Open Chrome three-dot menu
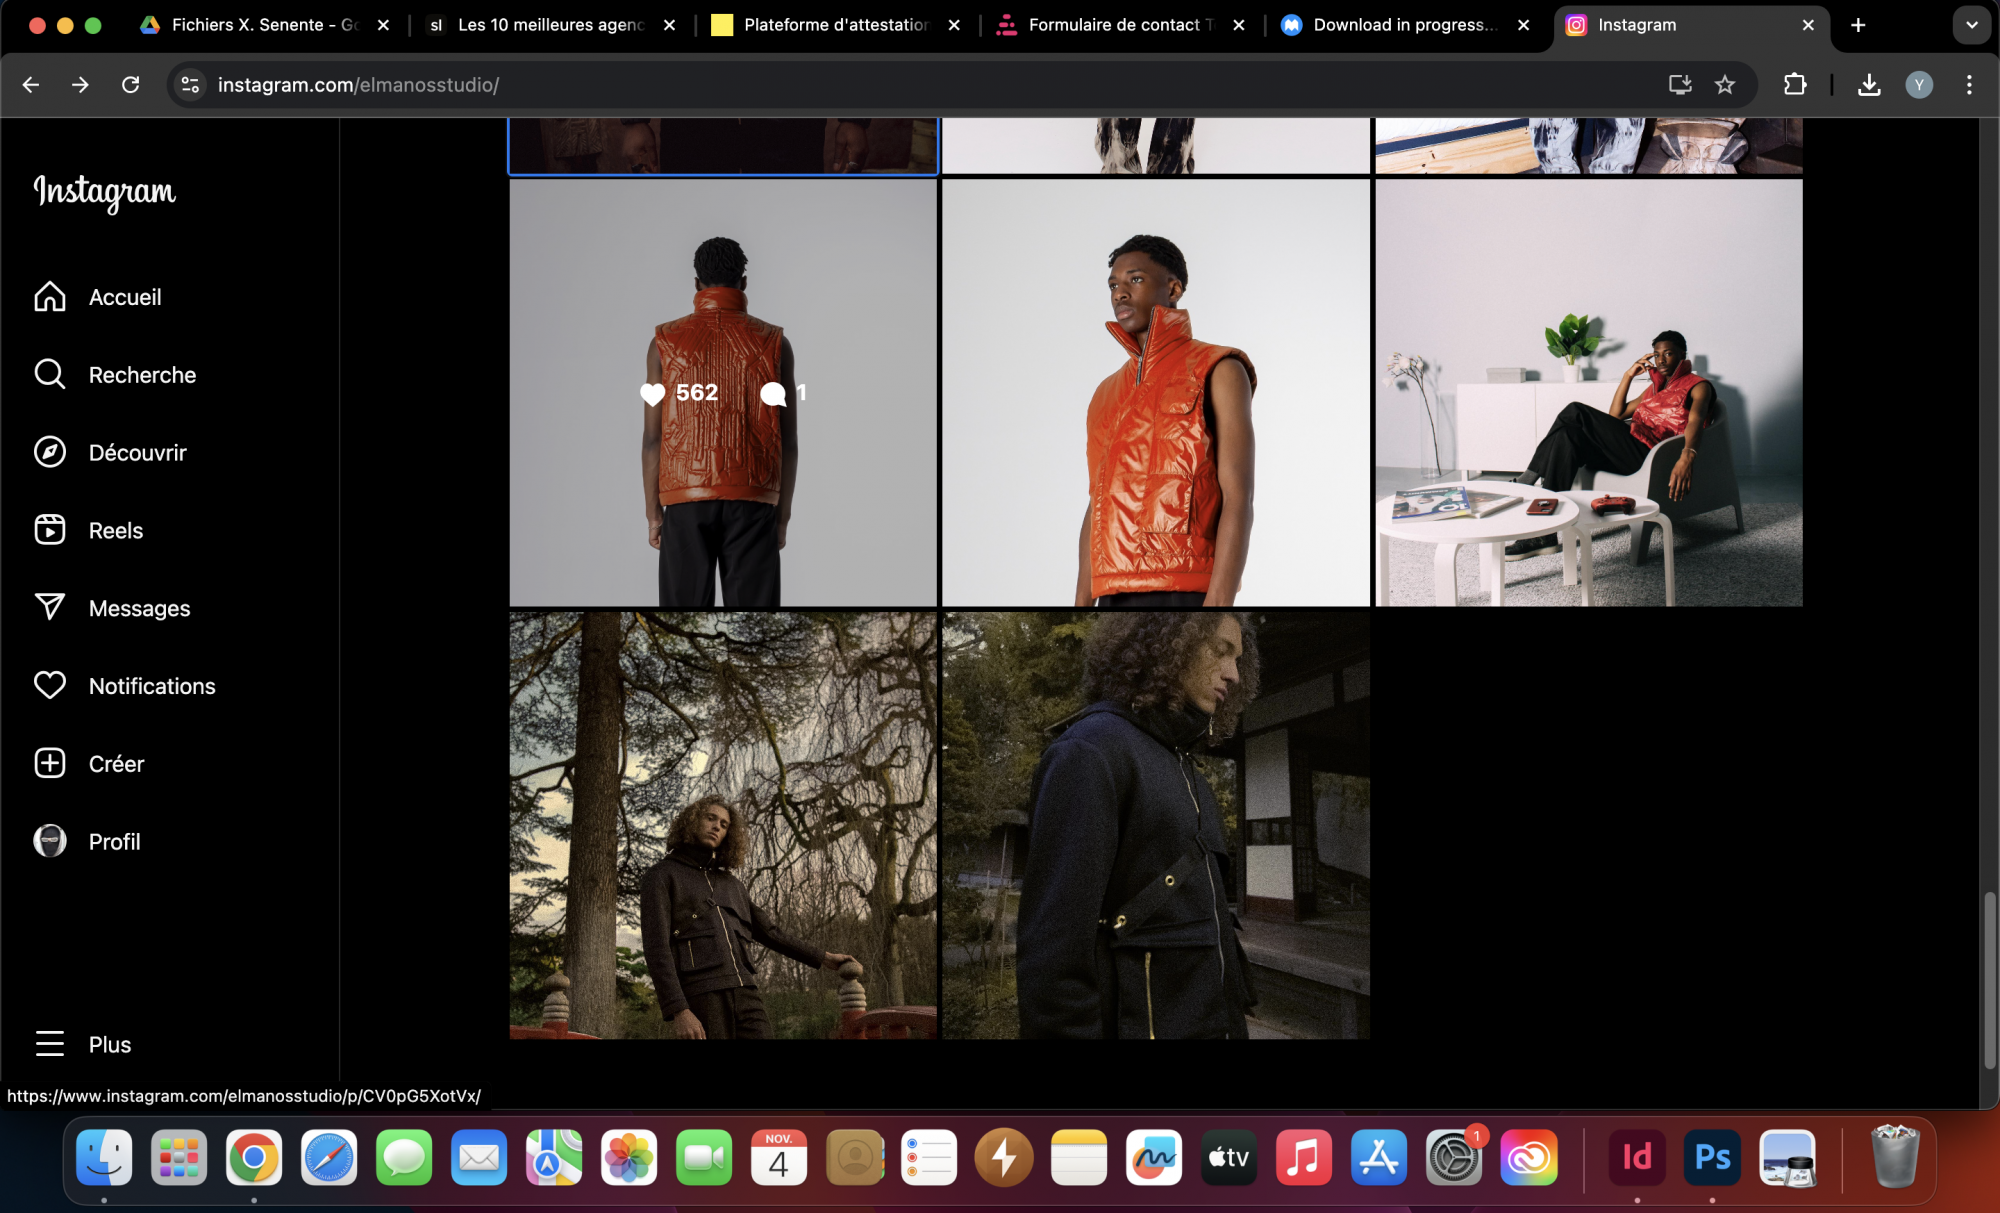2000x1213 pixels. [x=1969, y=85]
